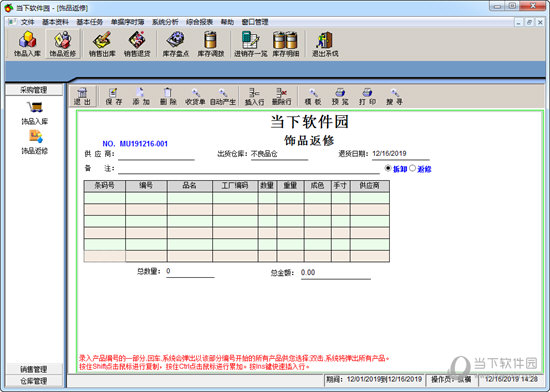
Task: Click the 搜寻 search icon
Action: tap(394, 96)
